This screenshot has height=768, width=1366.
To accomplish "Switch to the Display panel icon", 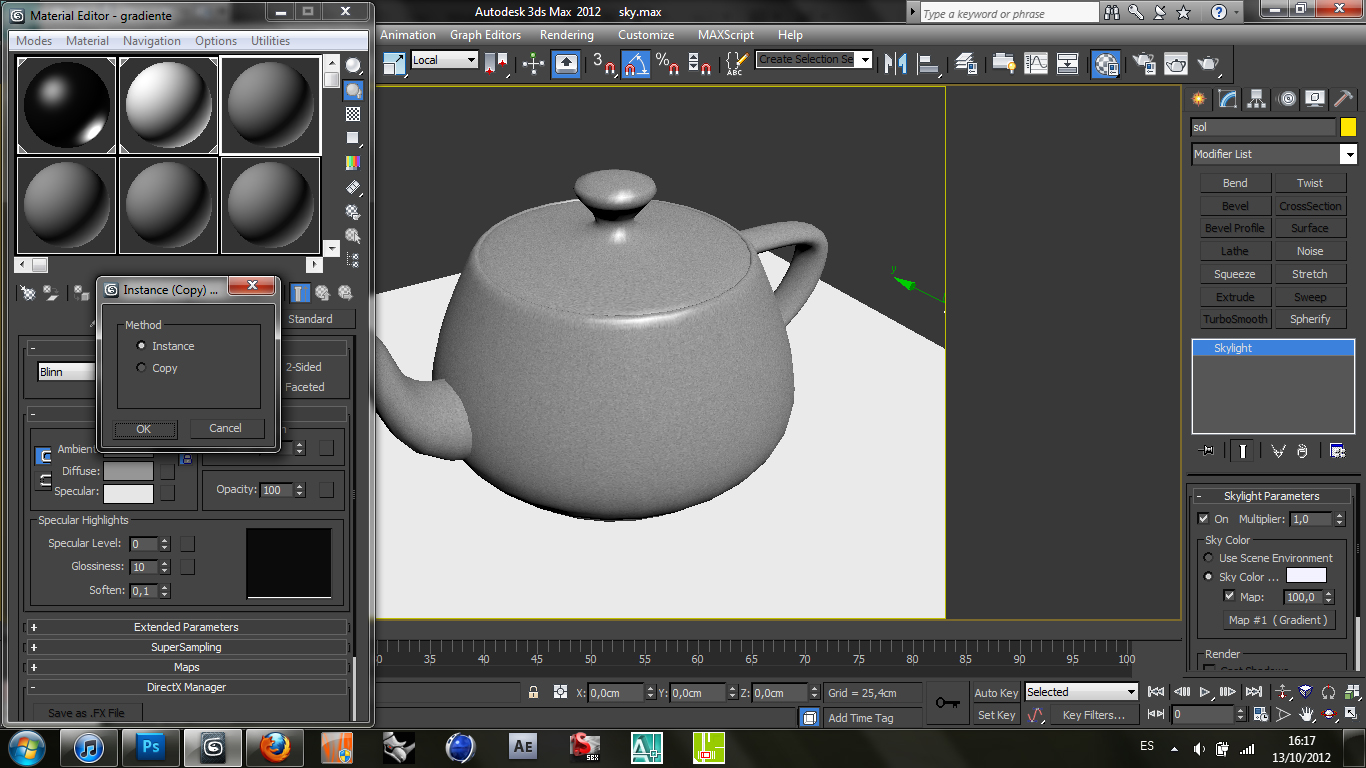I will coord(1314,99).
